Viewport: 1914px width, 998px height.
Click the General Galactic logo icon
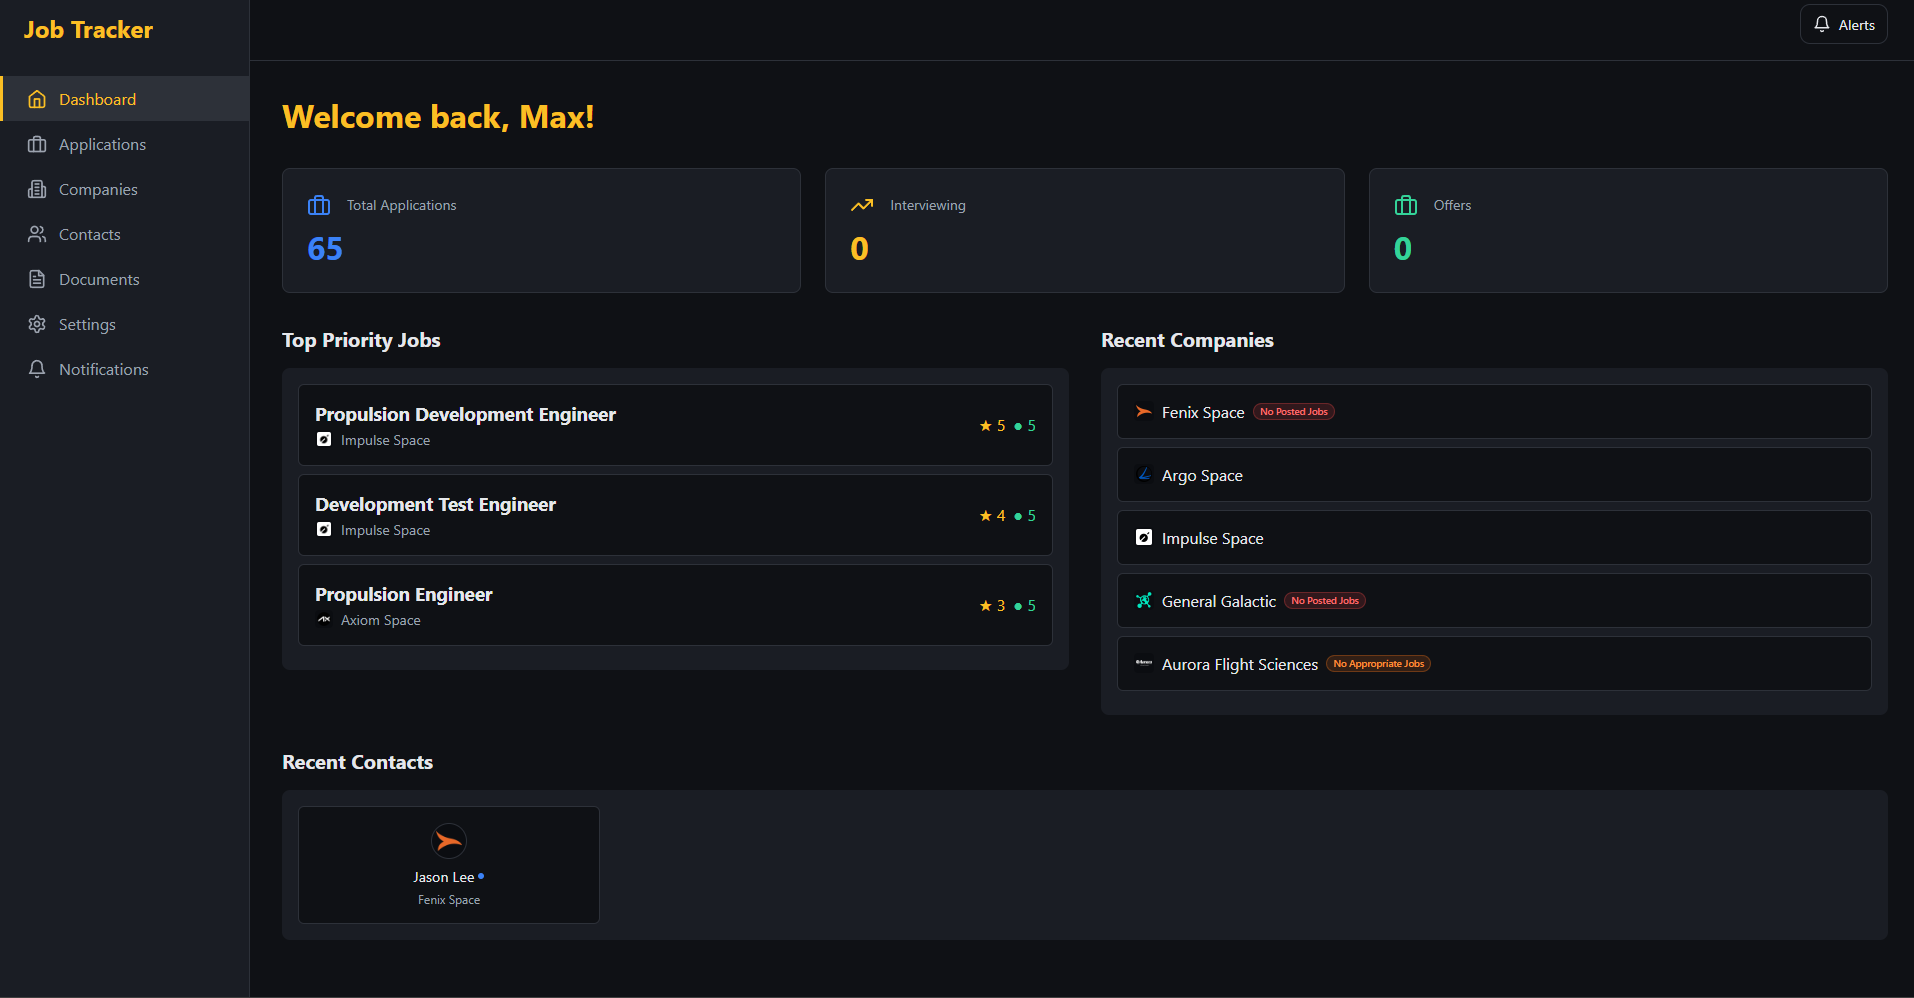coord(1143,600)
